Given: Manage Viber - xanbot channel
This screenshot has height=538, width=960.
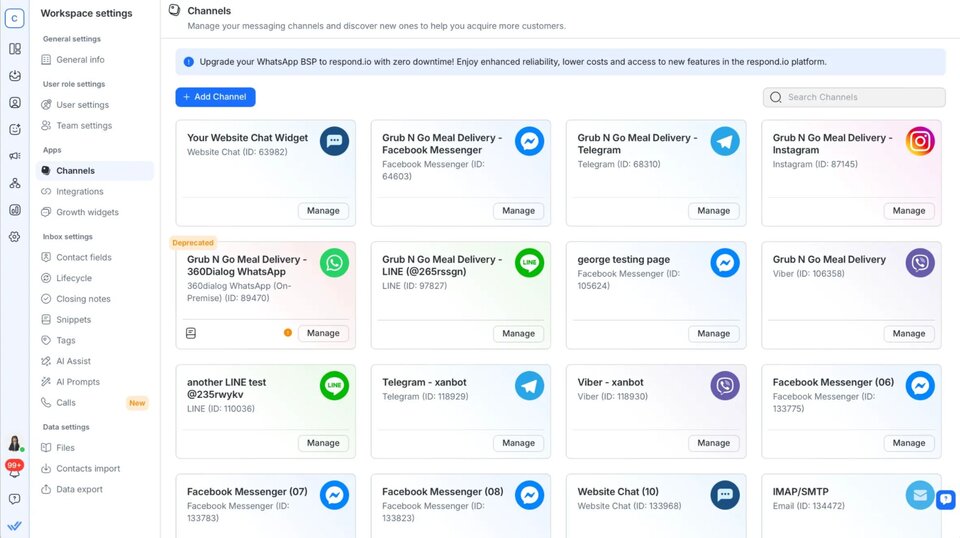Looking at the screenshot, I should point(713,443).
